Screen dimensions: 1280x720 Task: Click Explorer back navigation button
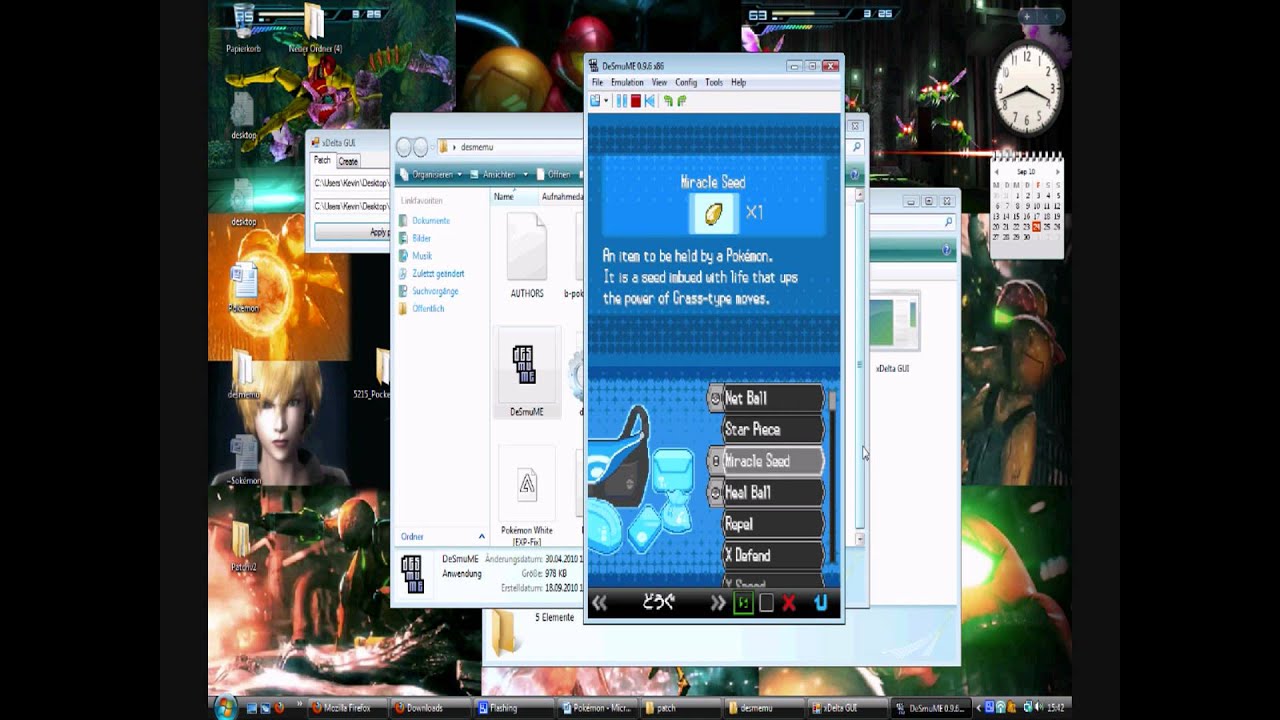coord(404,147)
